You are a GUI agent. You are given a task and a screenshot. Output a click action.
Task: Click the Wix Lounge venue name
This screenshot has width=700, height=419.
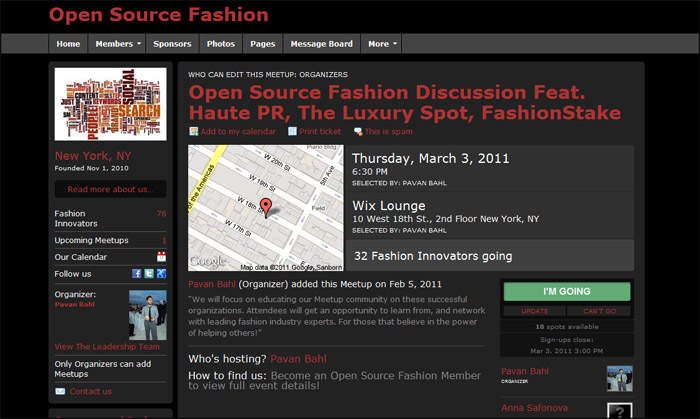389,206
